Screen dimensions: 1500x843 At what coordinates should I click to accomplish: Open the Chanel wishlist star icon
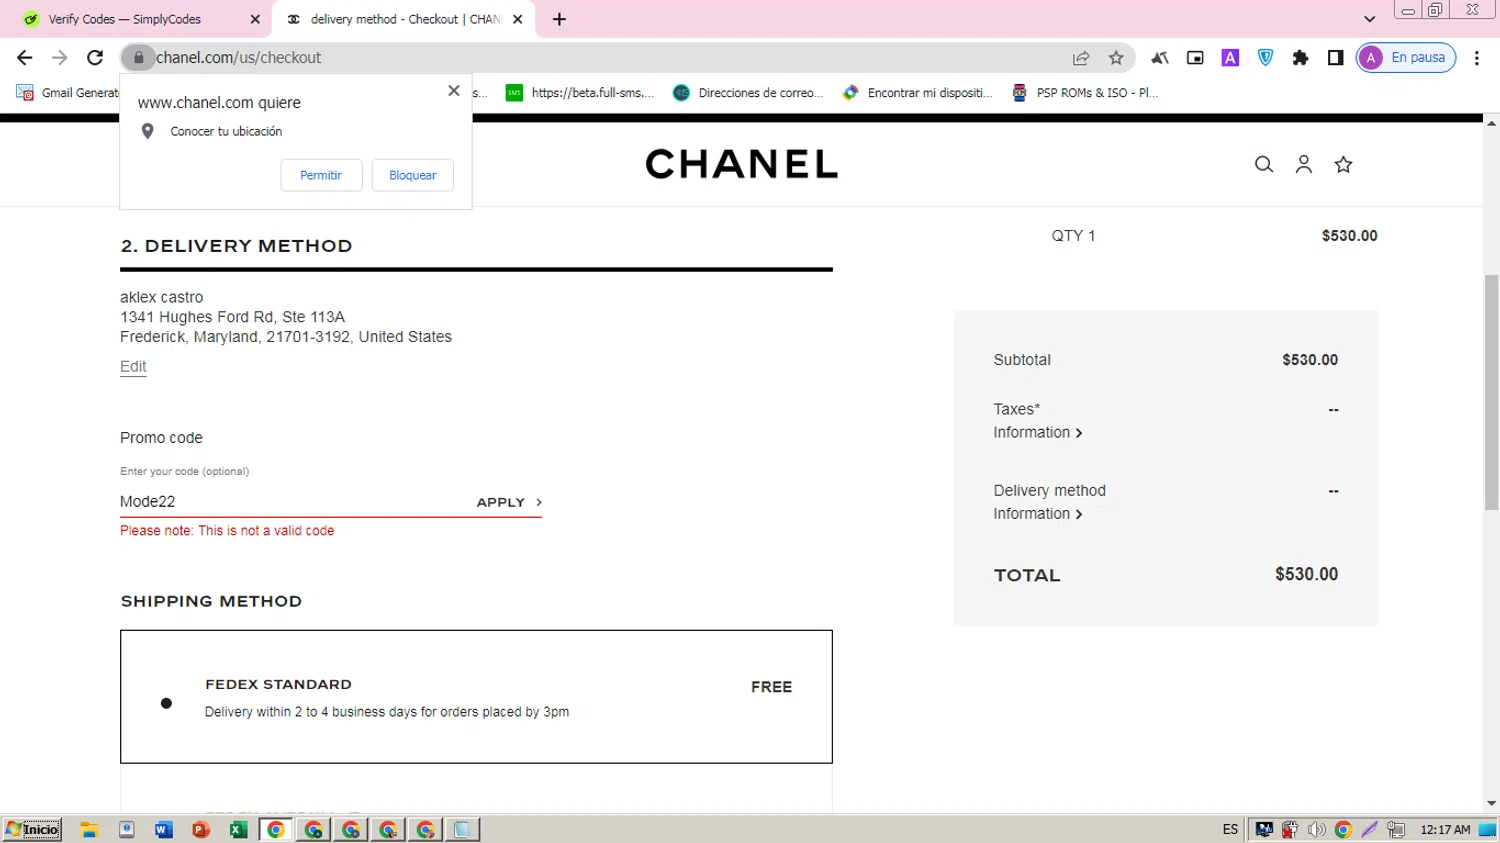pyautogui.click(x=1343, y=164)
